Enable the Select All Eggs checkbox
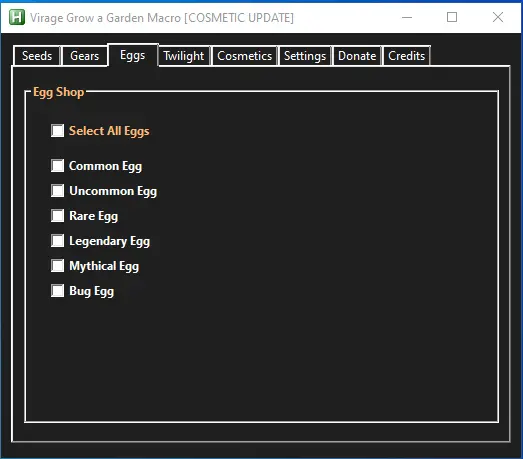 click(58, 131)
